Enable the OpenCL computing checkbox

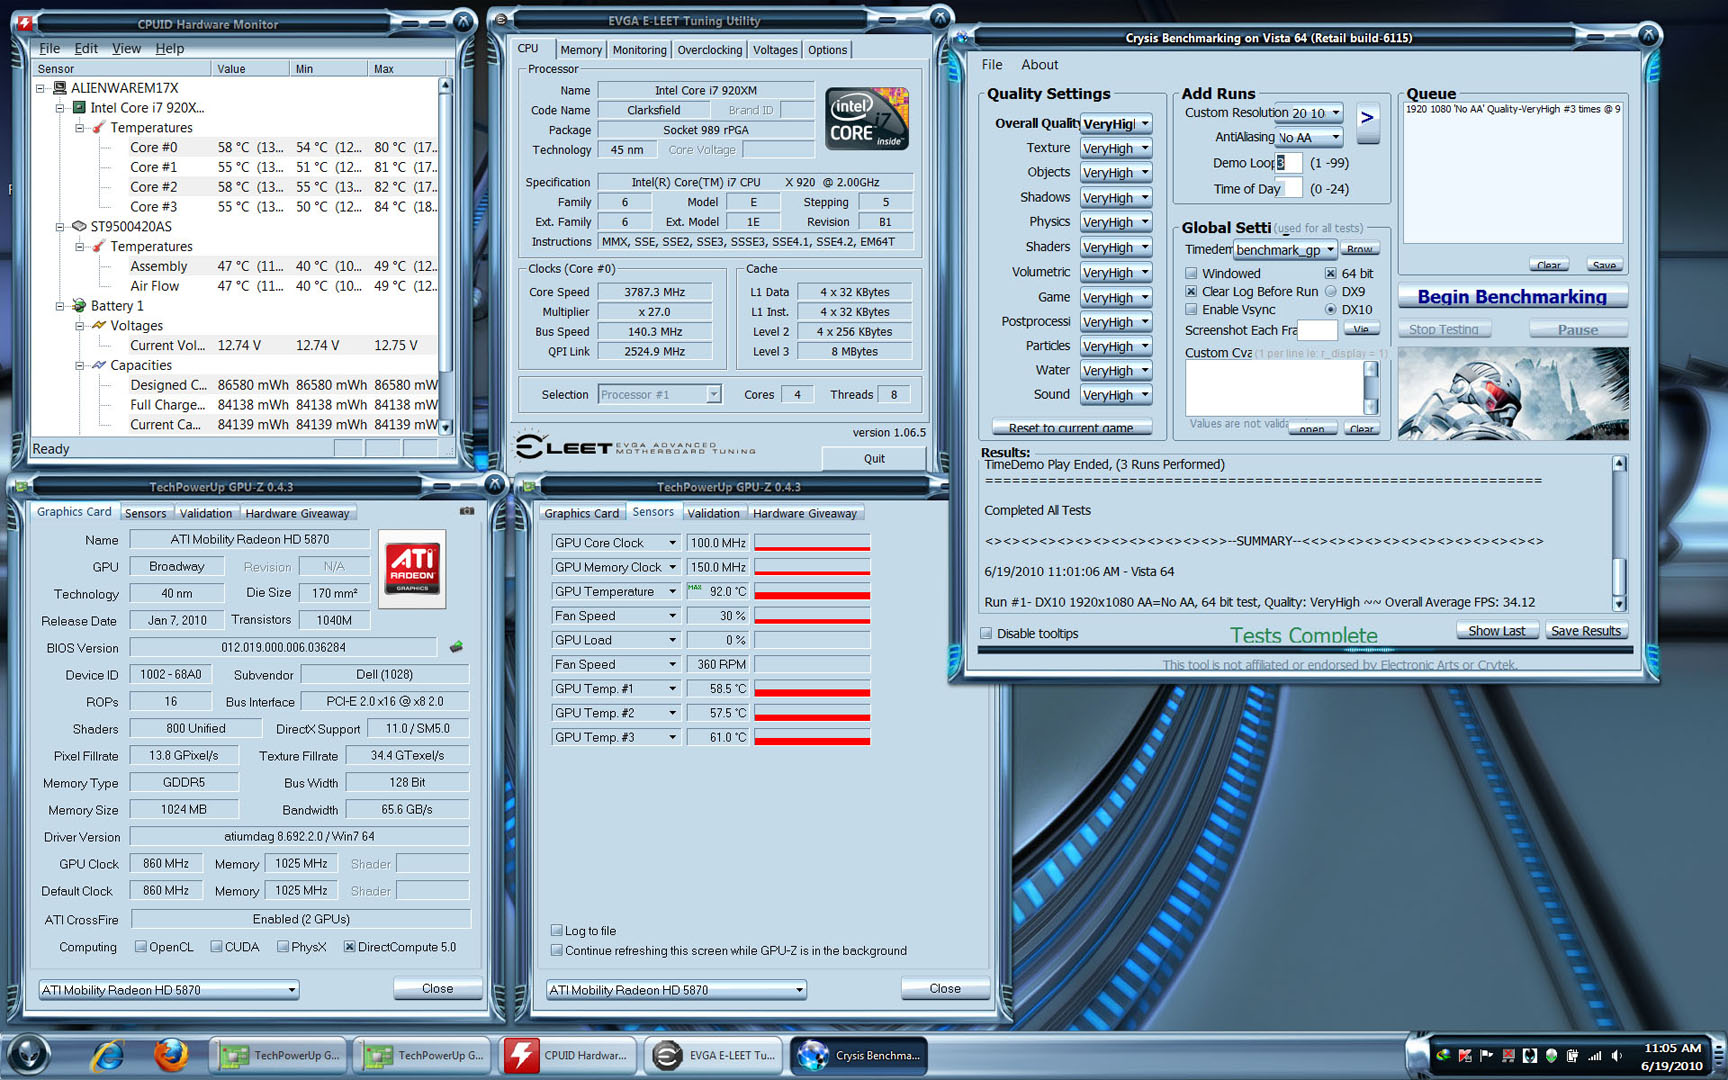pyautogui.click(x=141, y=947)
